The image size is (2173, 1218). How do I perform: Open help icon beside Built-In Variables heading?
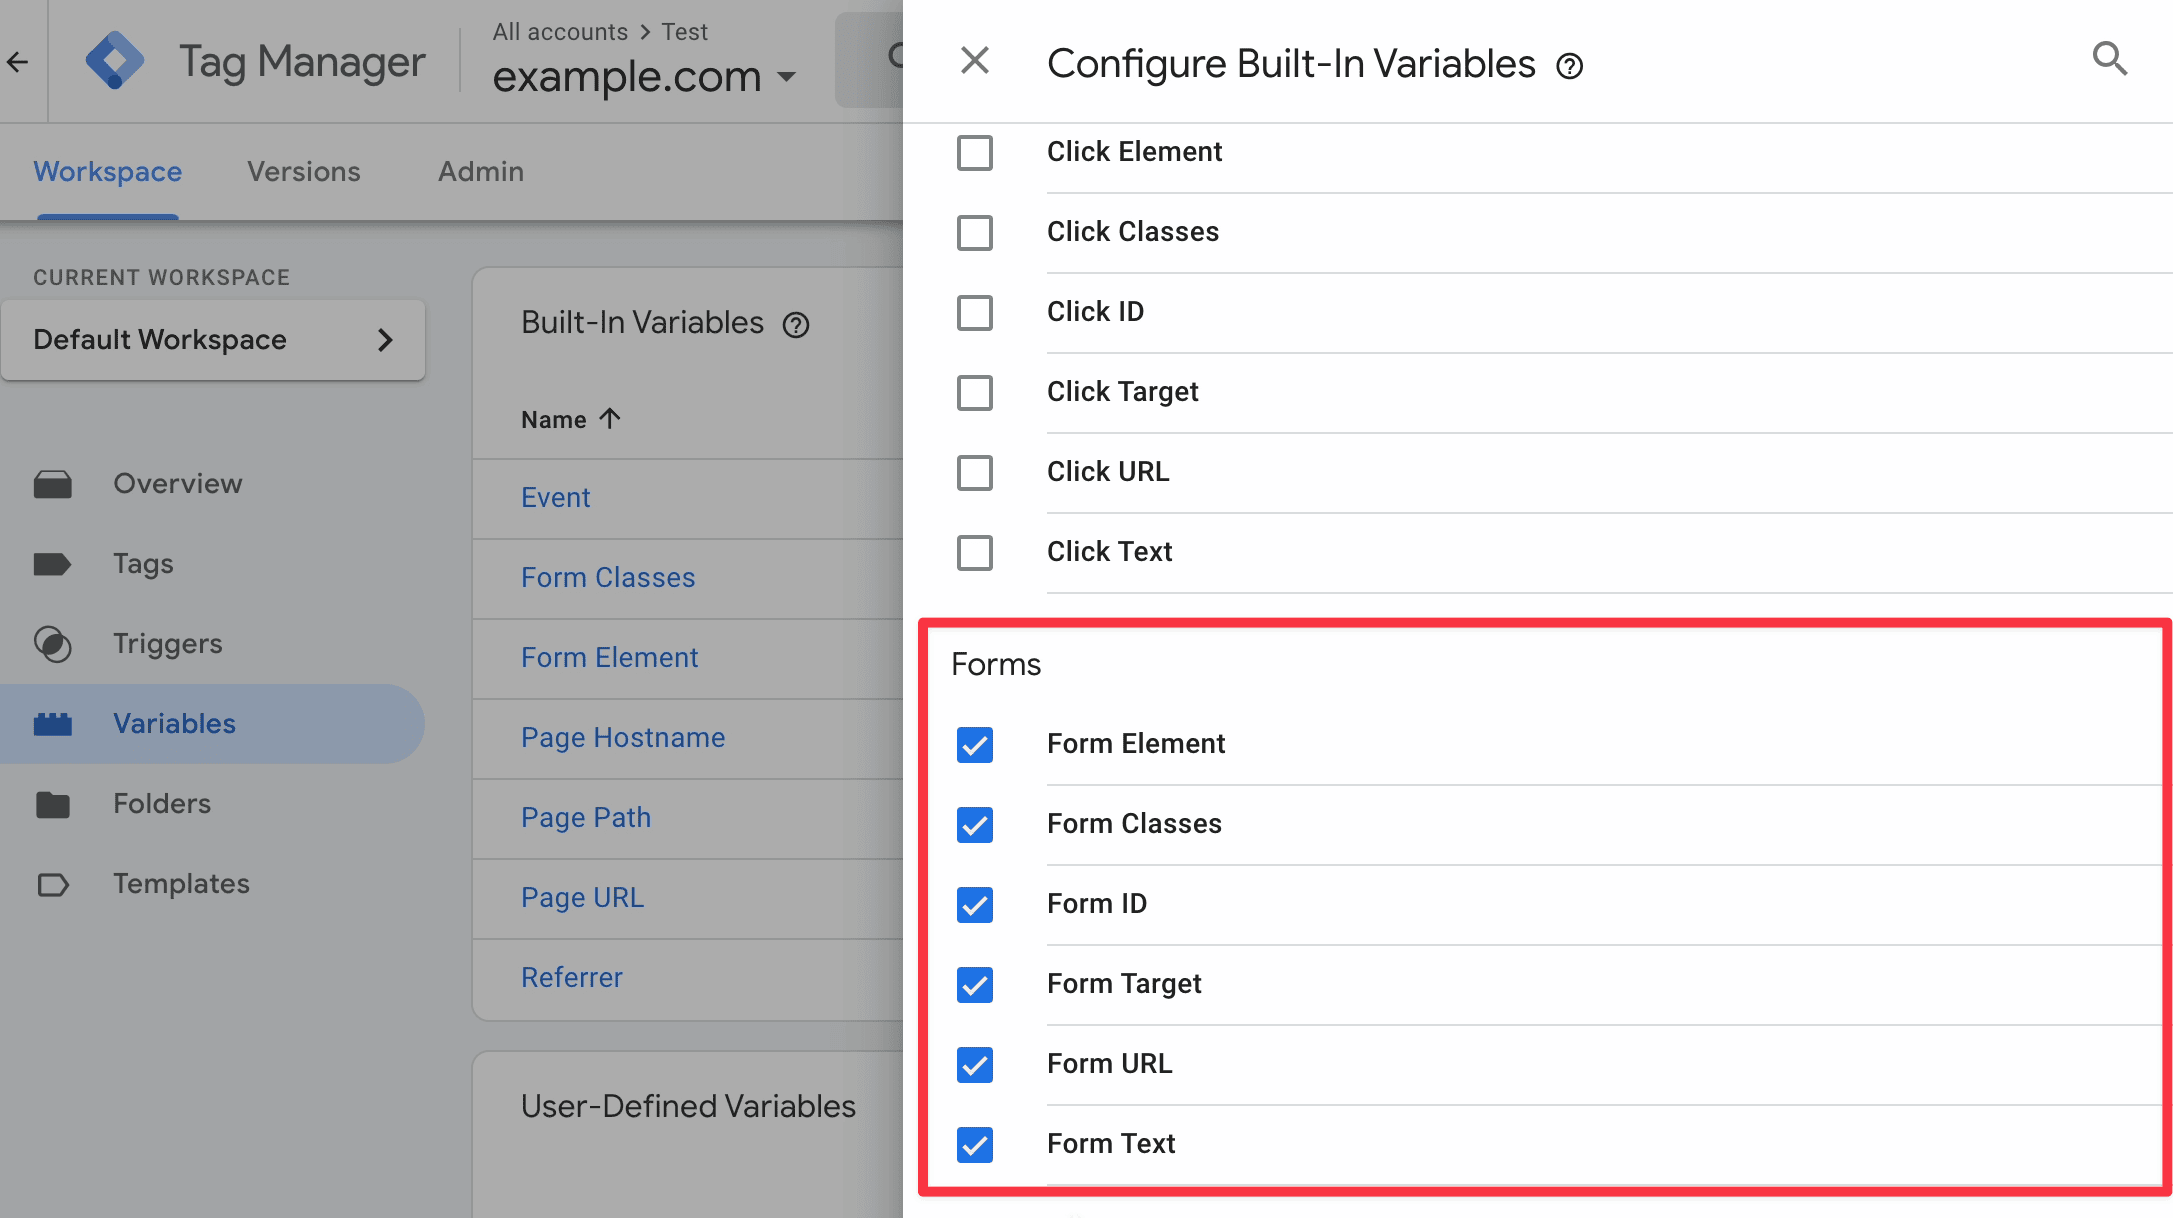(x=796, y=325)
